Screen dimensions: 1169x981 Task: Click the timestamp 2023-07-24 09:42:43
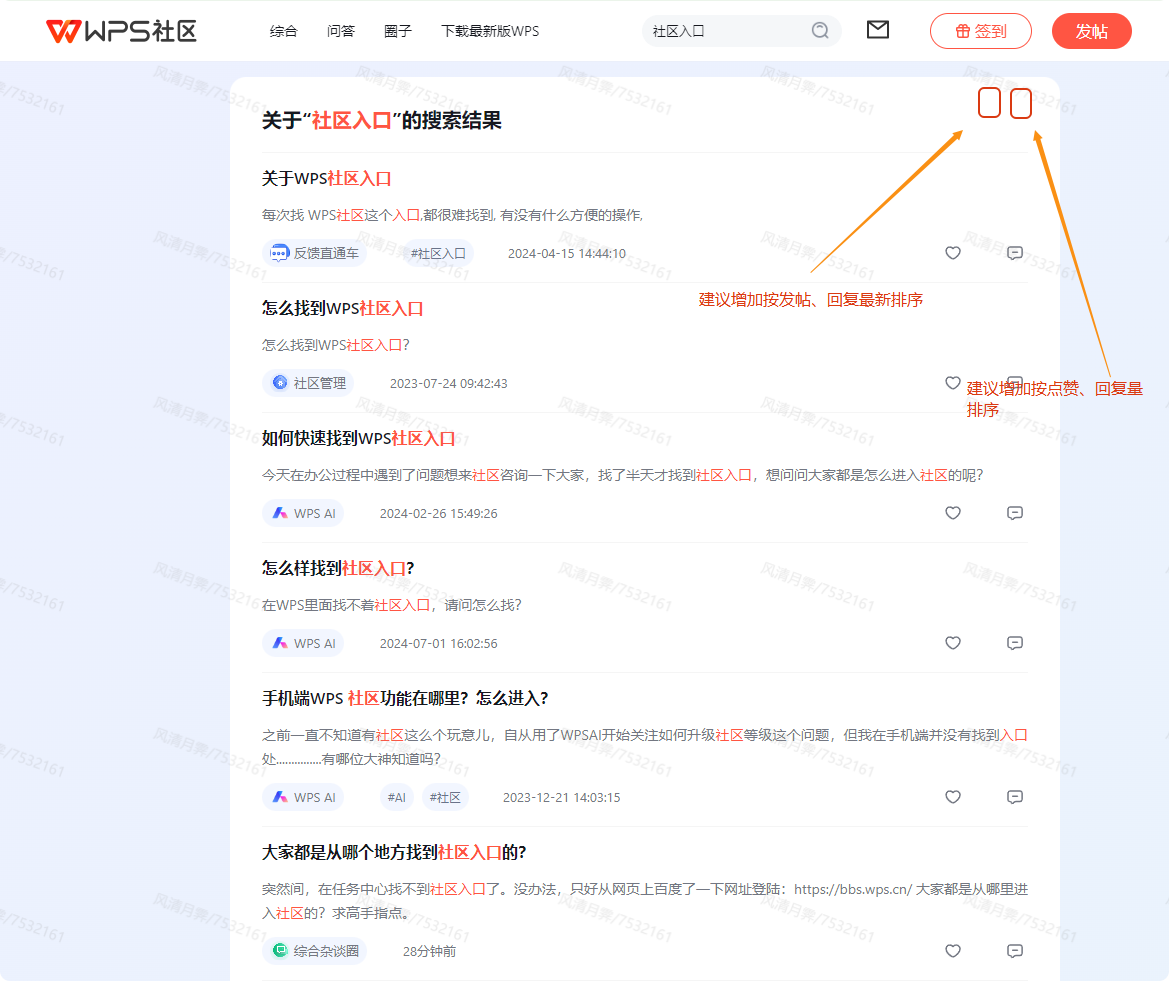point(448,383)
